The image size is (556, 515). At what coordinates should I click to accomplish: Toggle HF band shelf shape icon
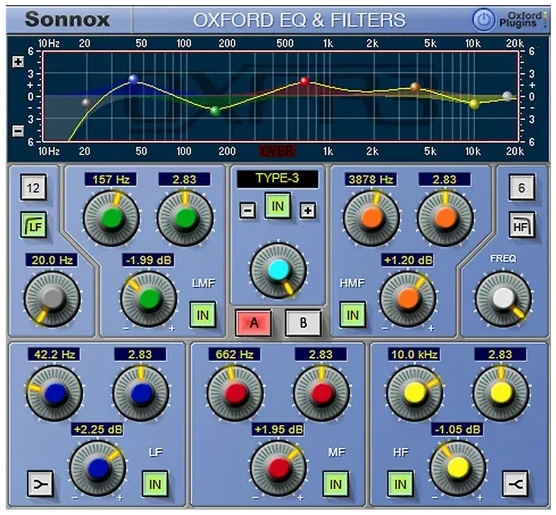click(516, 483)
